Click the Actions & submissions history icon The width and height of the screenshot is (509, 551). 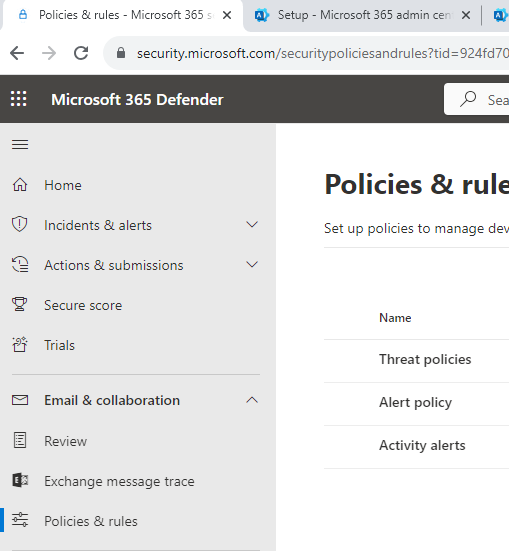pos(20,265)
